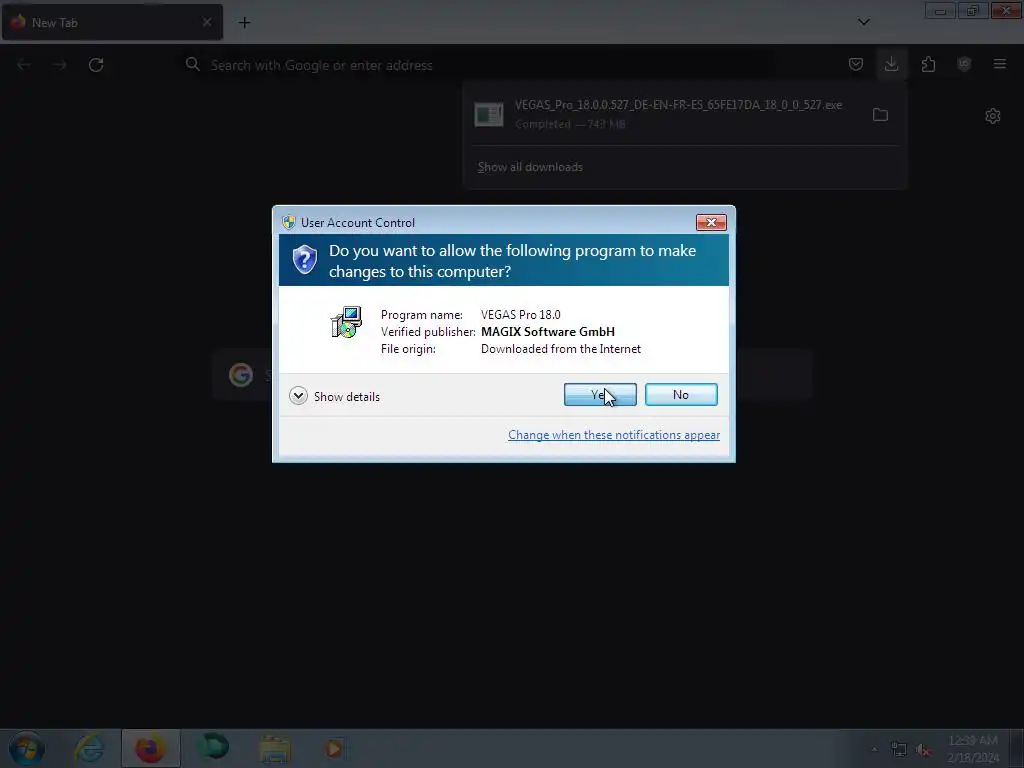Show hidden system tray icons
The image size is (1024, 768).
[874, 749]
